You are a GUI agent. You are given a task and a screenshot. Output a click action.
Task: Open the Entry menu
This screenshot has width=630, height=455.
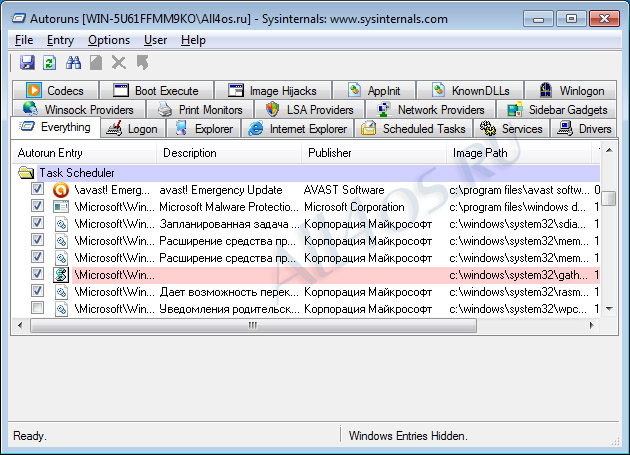tap(60, 40)
